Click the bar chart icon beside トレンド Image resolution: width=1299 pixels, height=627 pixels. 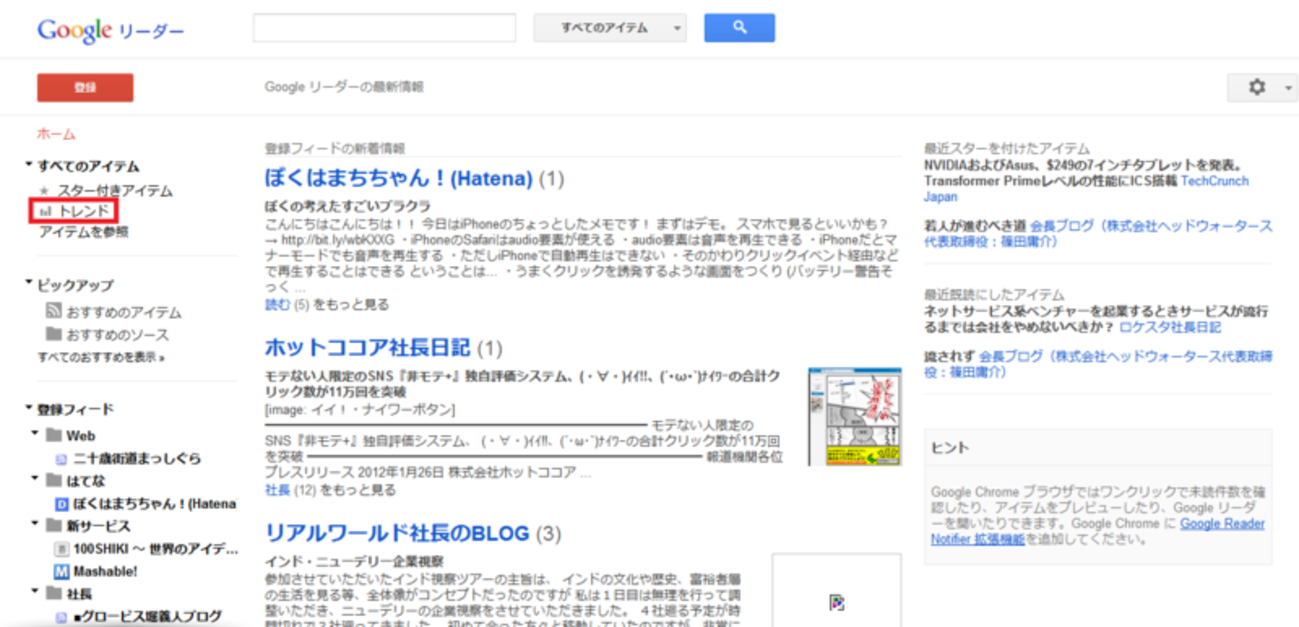pyautogui.click(x=45, y=211)
